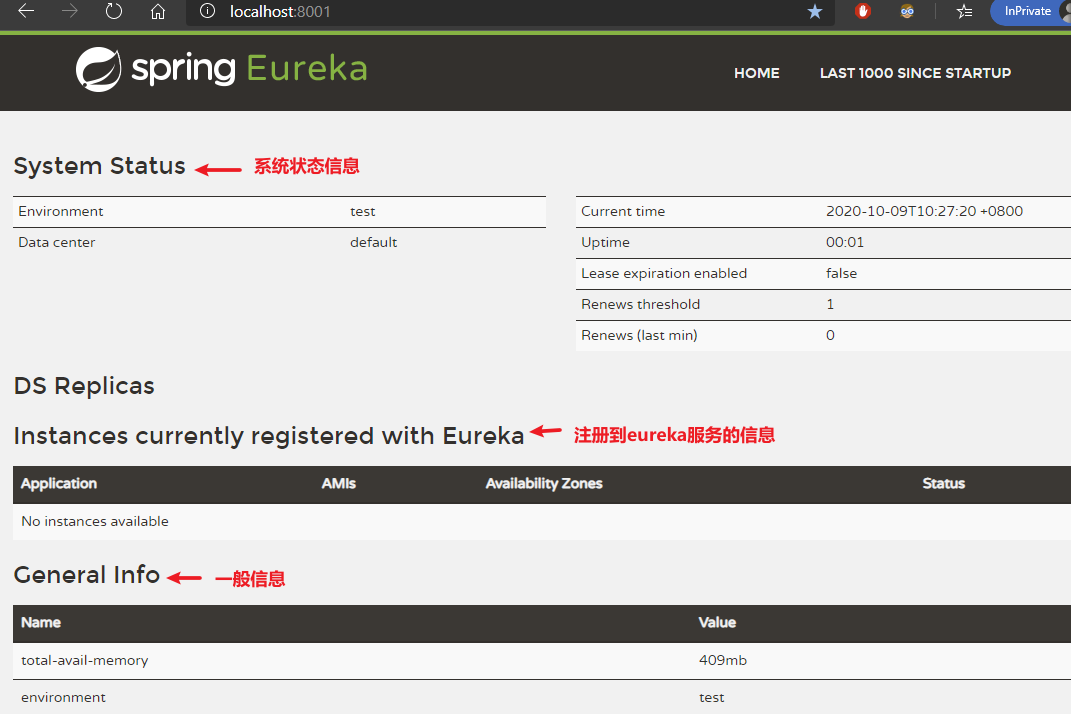Viewport: 1071px width, 714px height.
Task: View site information icon in address bar
Action: point(208,11)
